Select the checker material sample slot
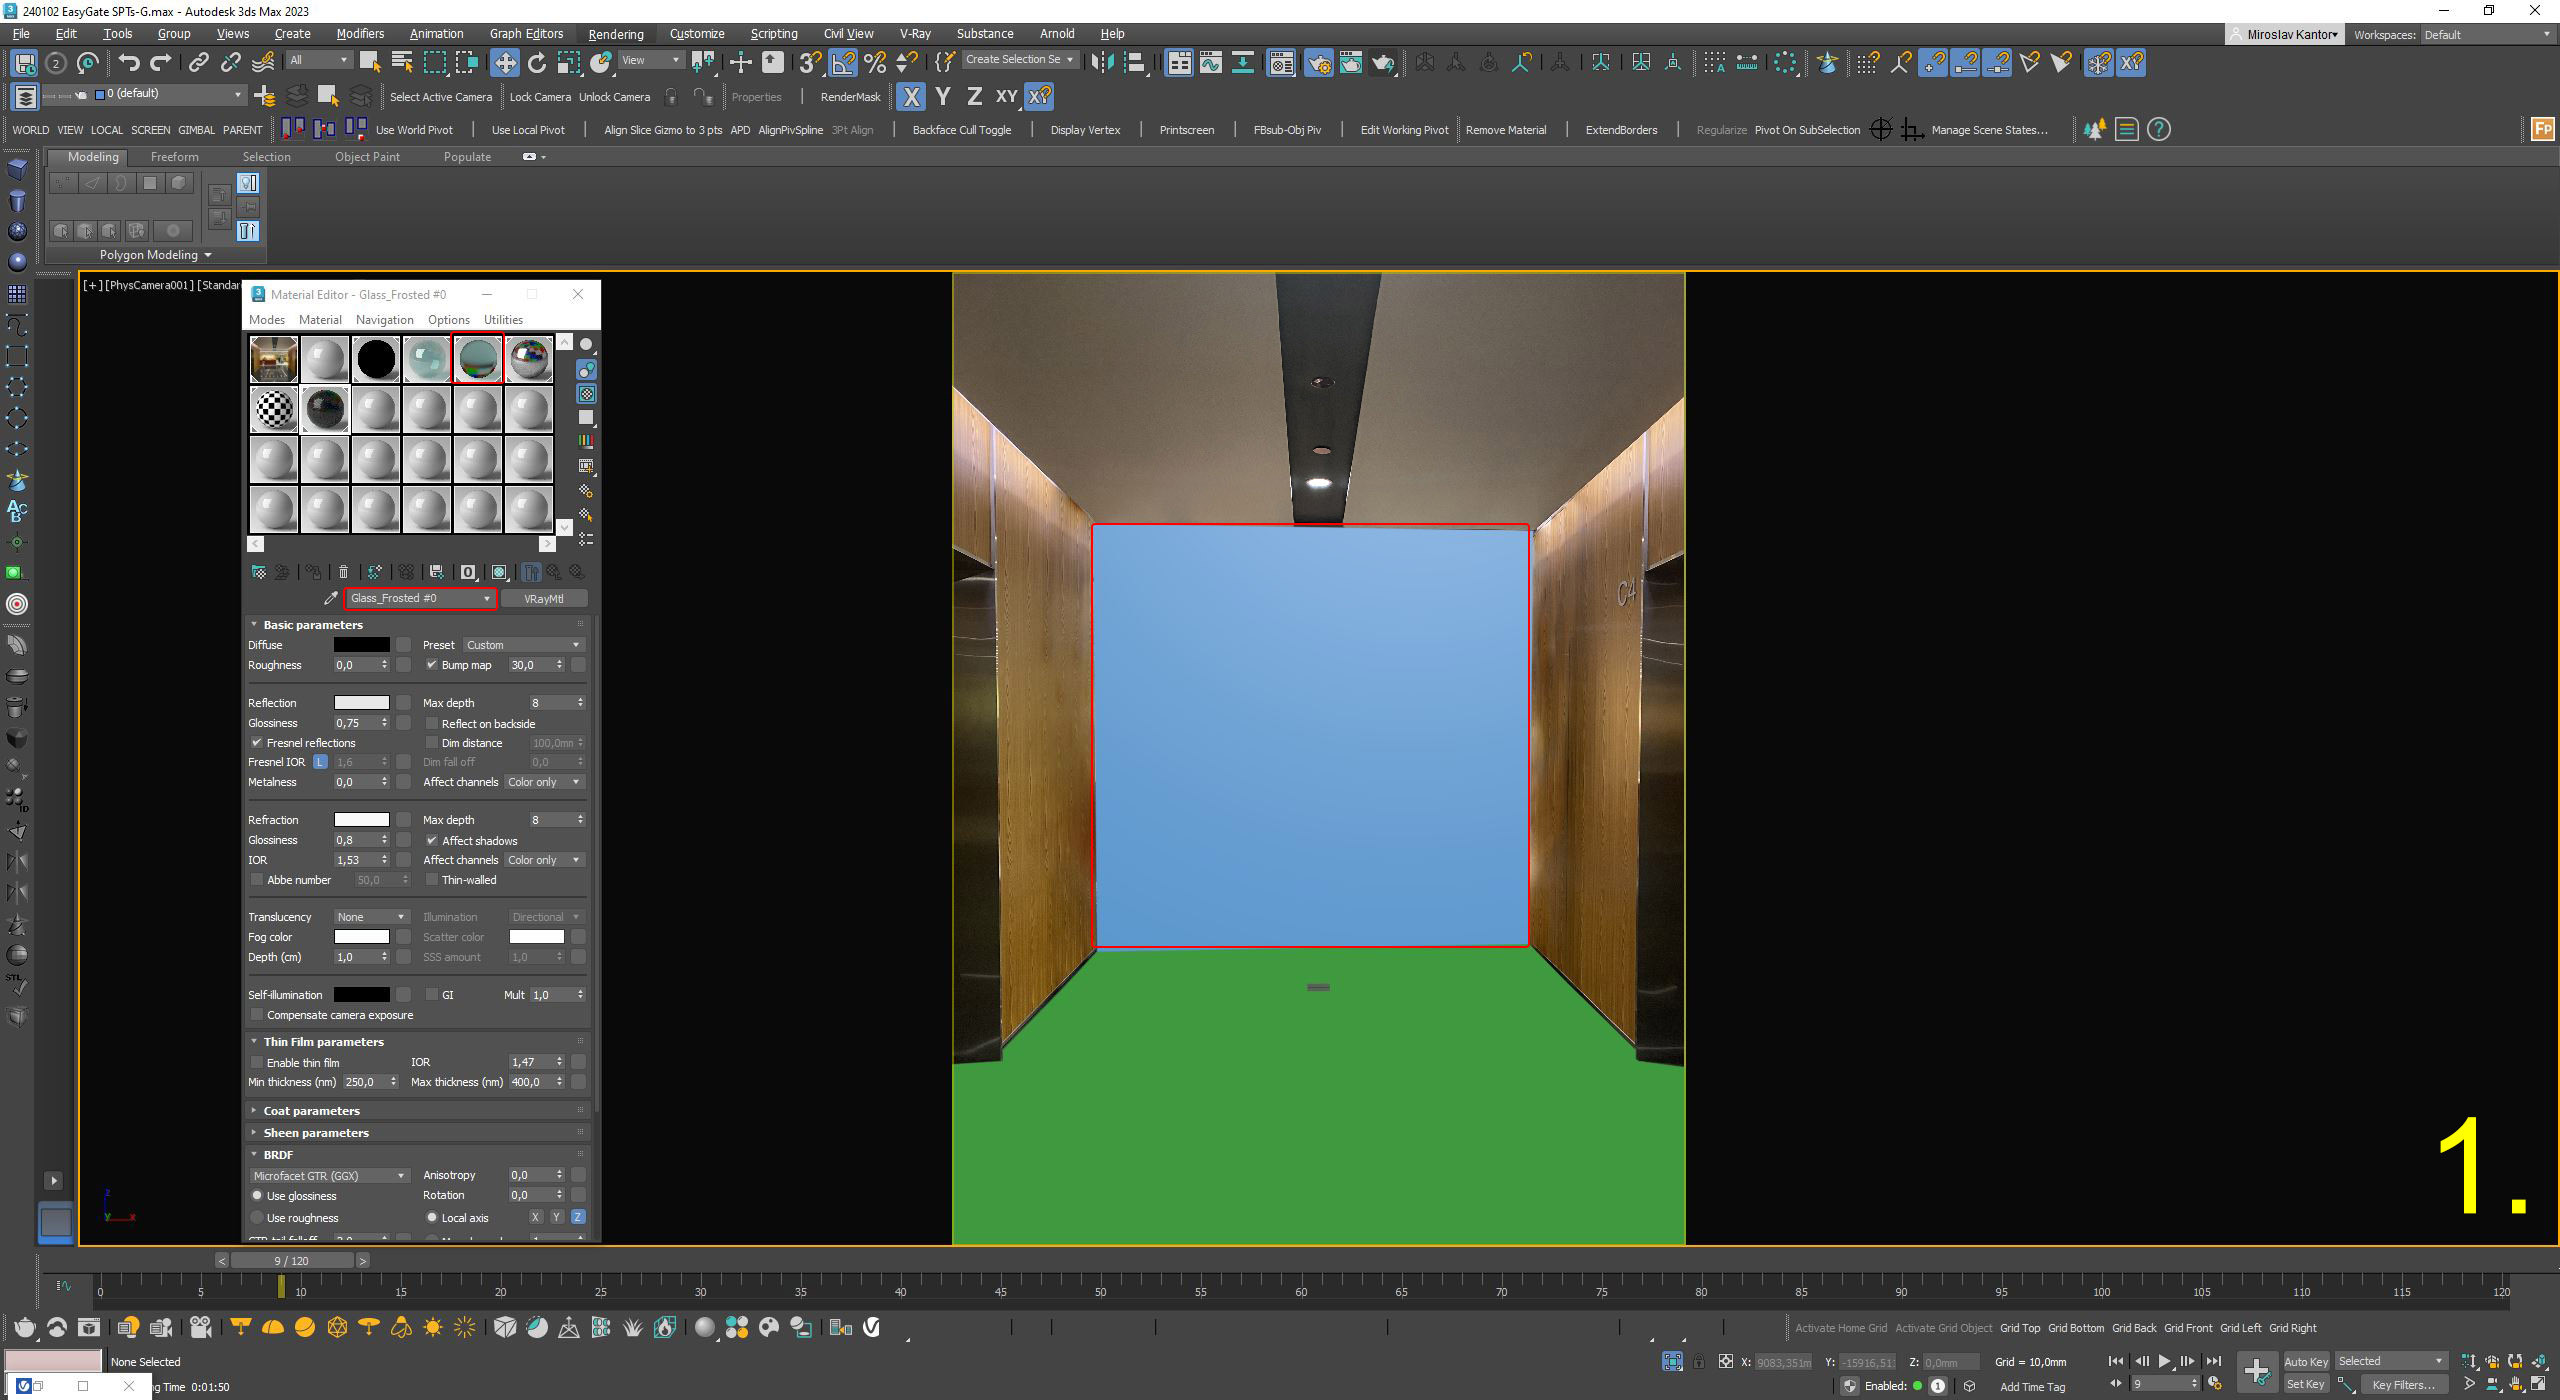 [x=273, y=410]
